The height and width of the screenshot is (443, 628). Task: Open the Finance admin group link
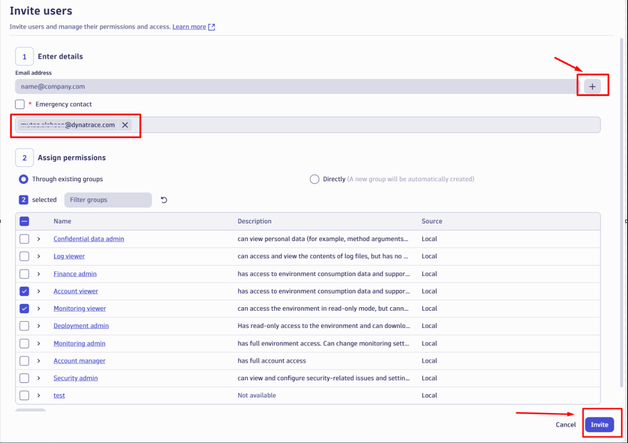tap(75, 274)
